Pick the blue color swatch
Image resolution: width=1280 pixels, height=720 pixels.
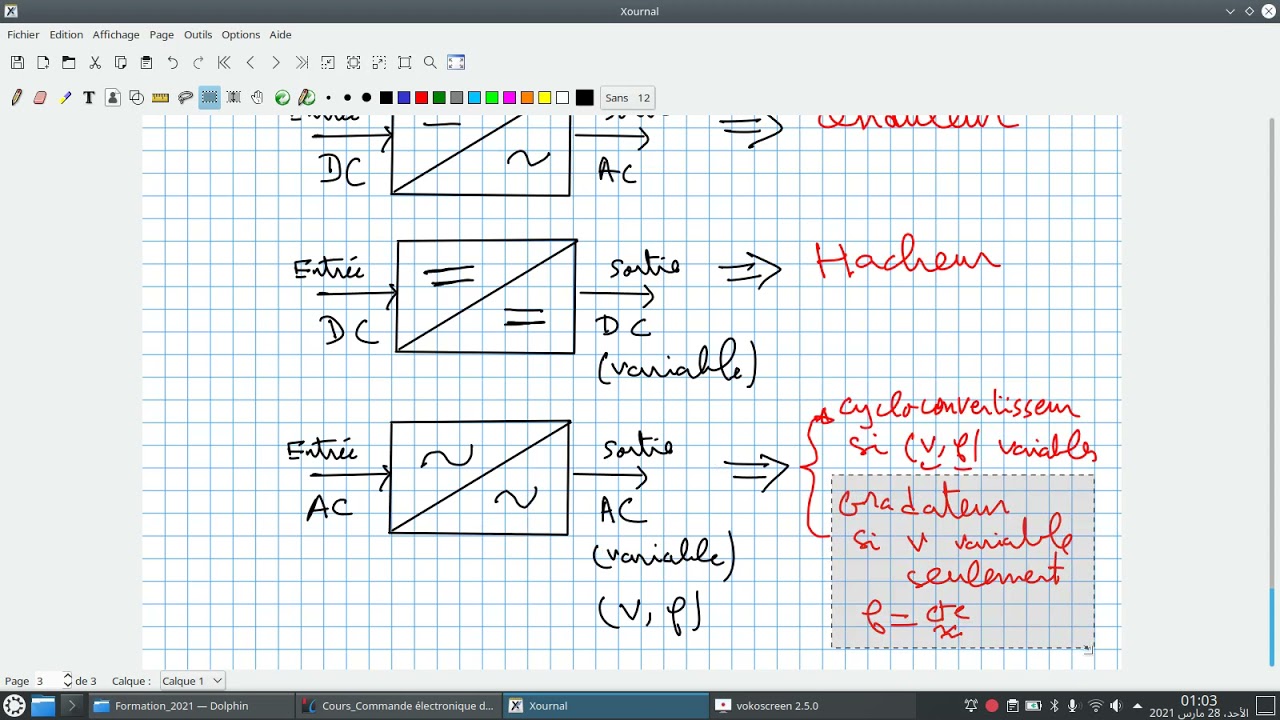coord(404,97)
